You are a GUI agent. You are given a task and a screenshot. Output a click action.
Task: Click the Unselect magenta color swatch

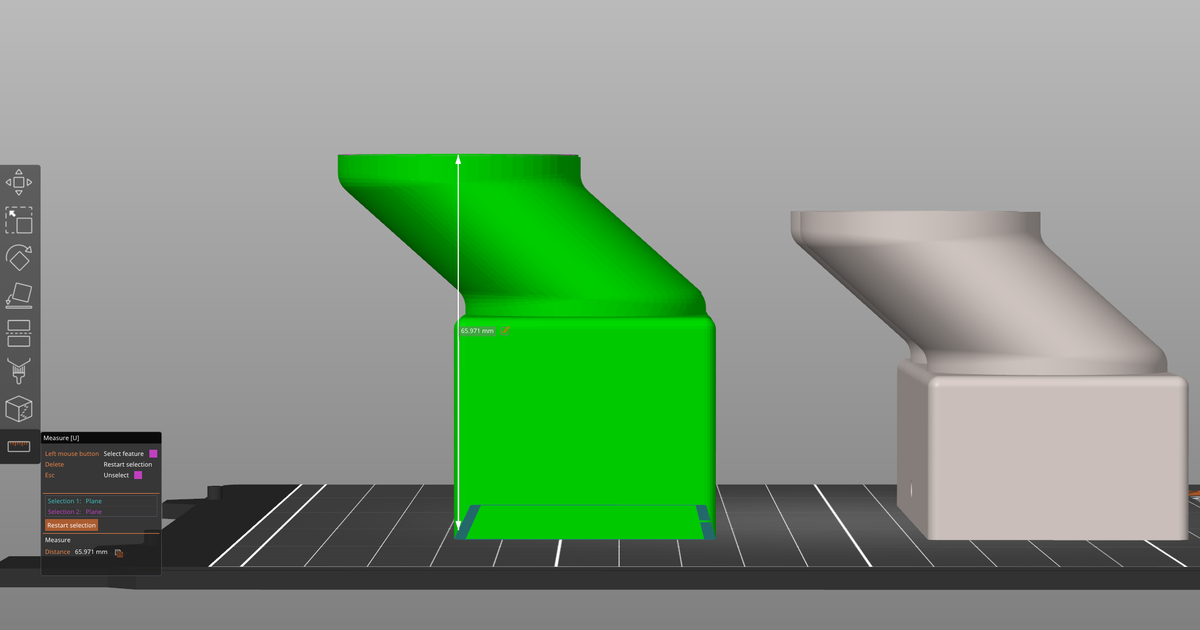coord(138,475)
